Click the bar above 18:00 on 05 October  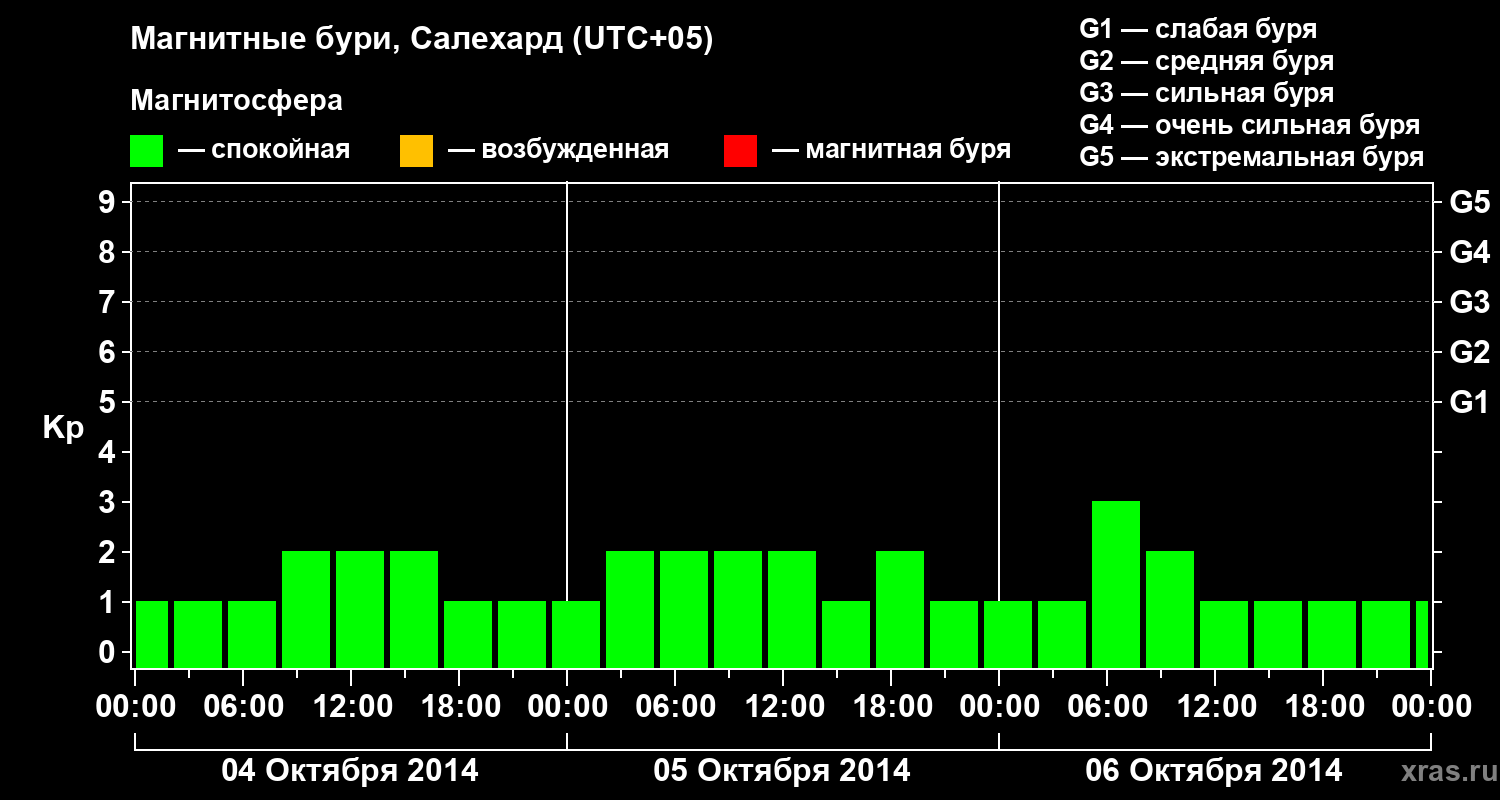tap(900, 610)
